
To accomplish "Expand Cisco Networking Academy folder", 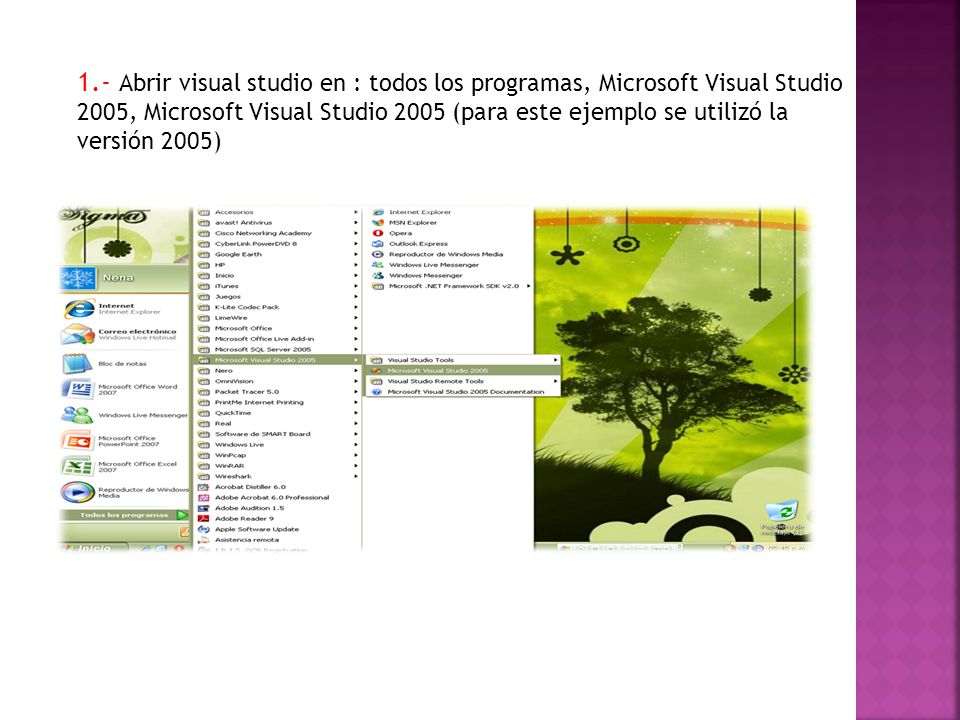I will point(277,233).
